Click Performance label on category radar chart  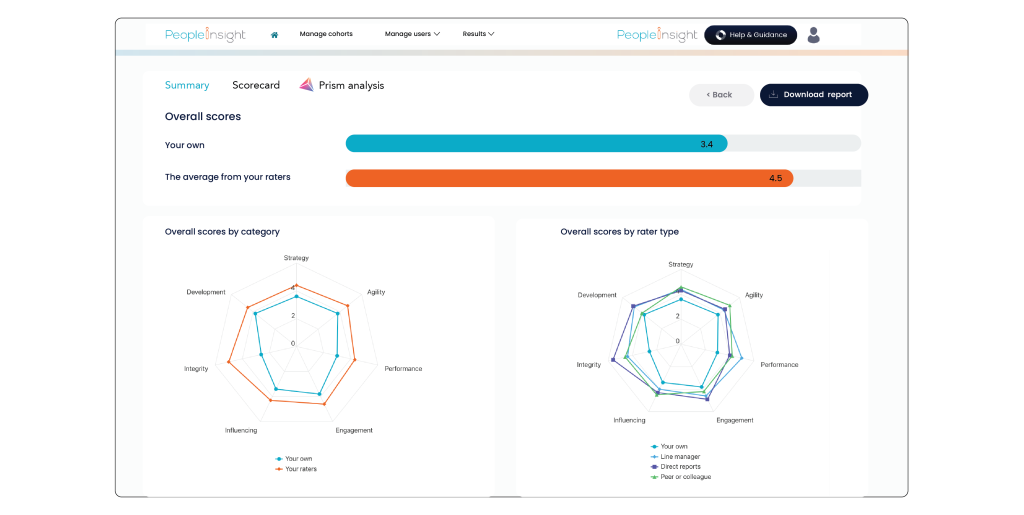403,369
